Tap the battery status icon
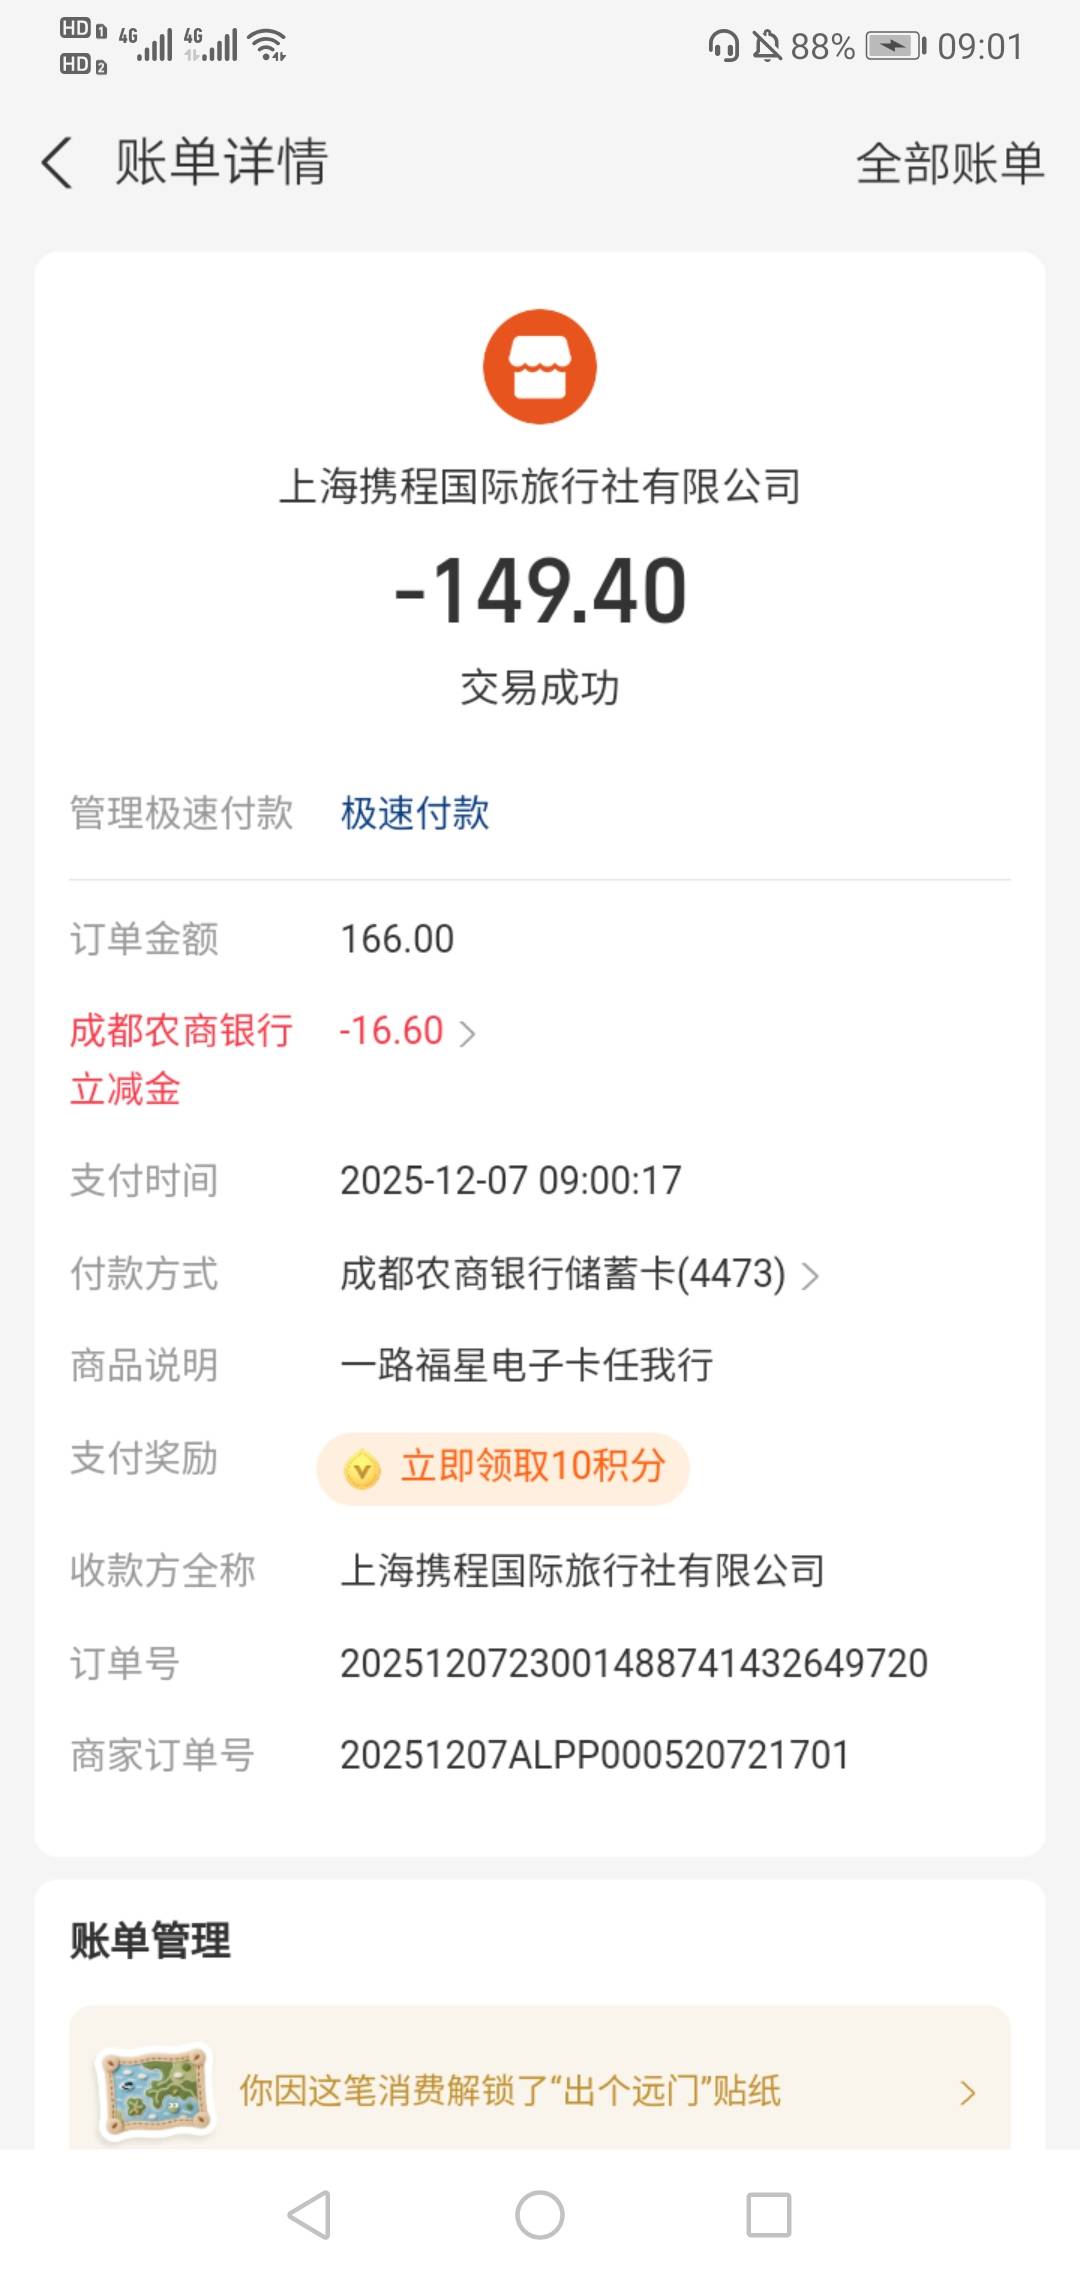Viewport: 1080px width, 2280px height. tap(895, 46)
